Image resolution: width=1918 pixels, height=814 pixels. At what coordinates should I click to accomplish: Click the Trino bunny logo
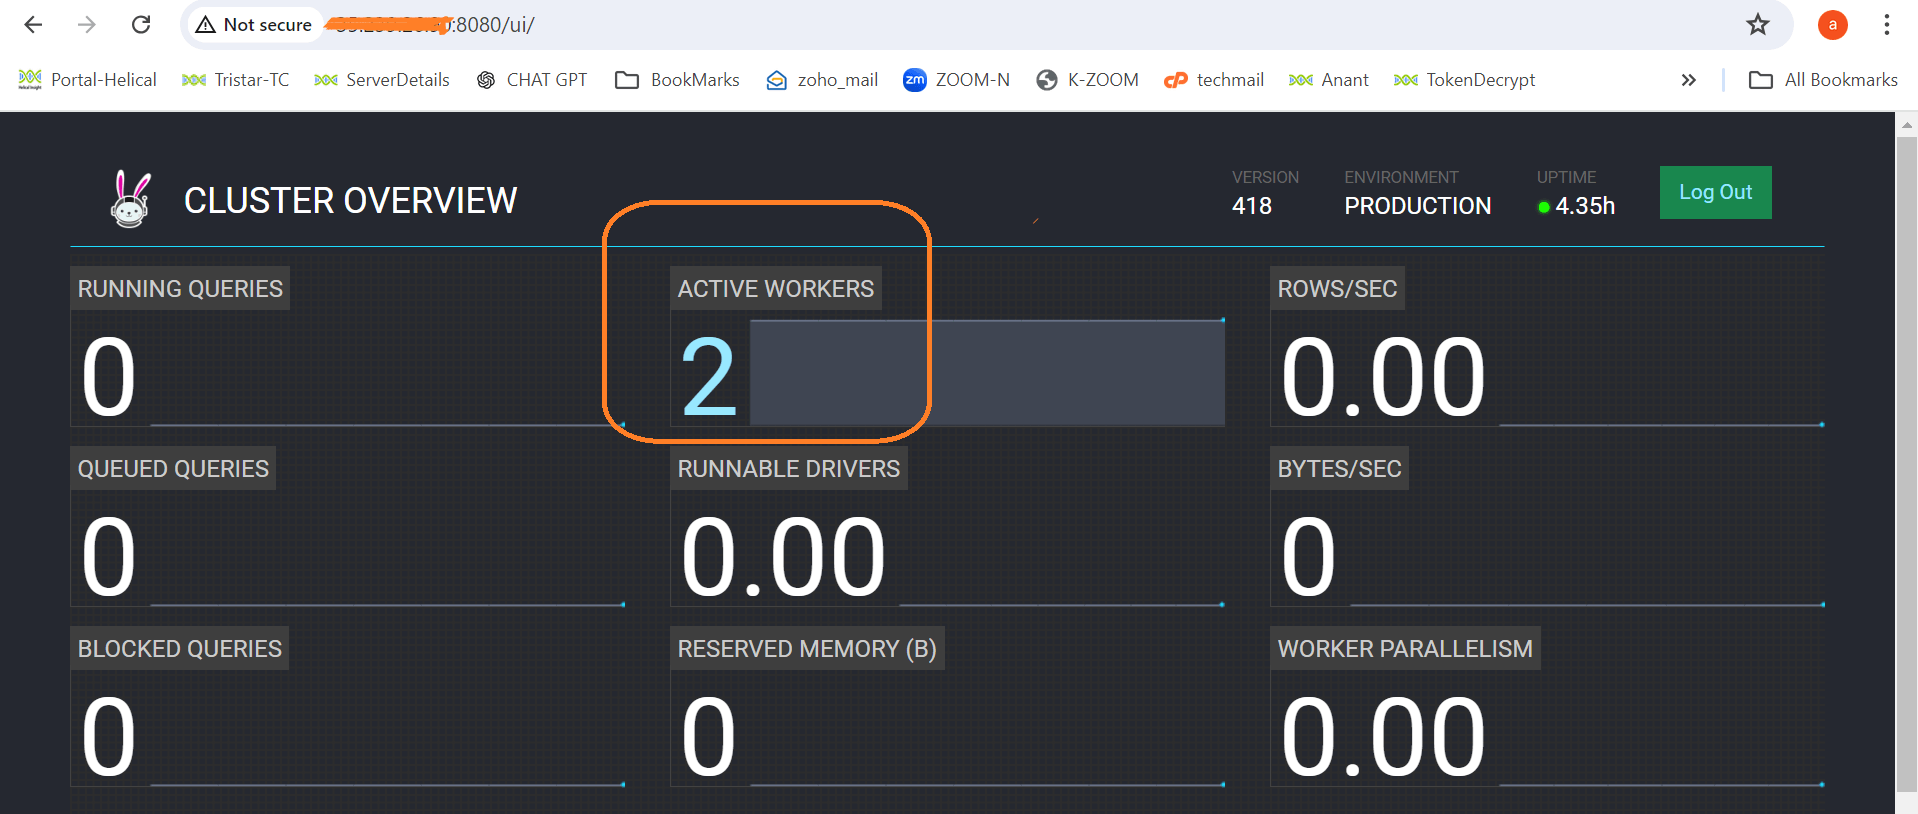coord(130,199)
